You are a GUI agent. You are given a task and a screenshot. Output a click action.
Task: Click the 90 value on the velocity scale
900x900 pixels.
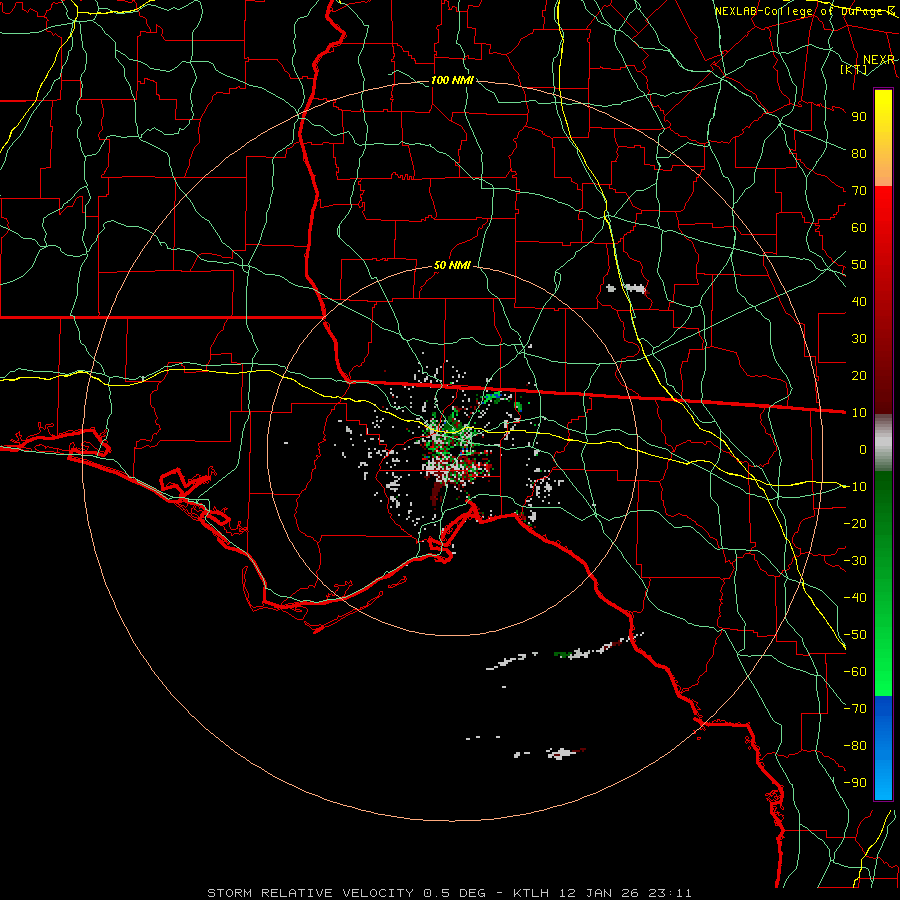(859, 117)
